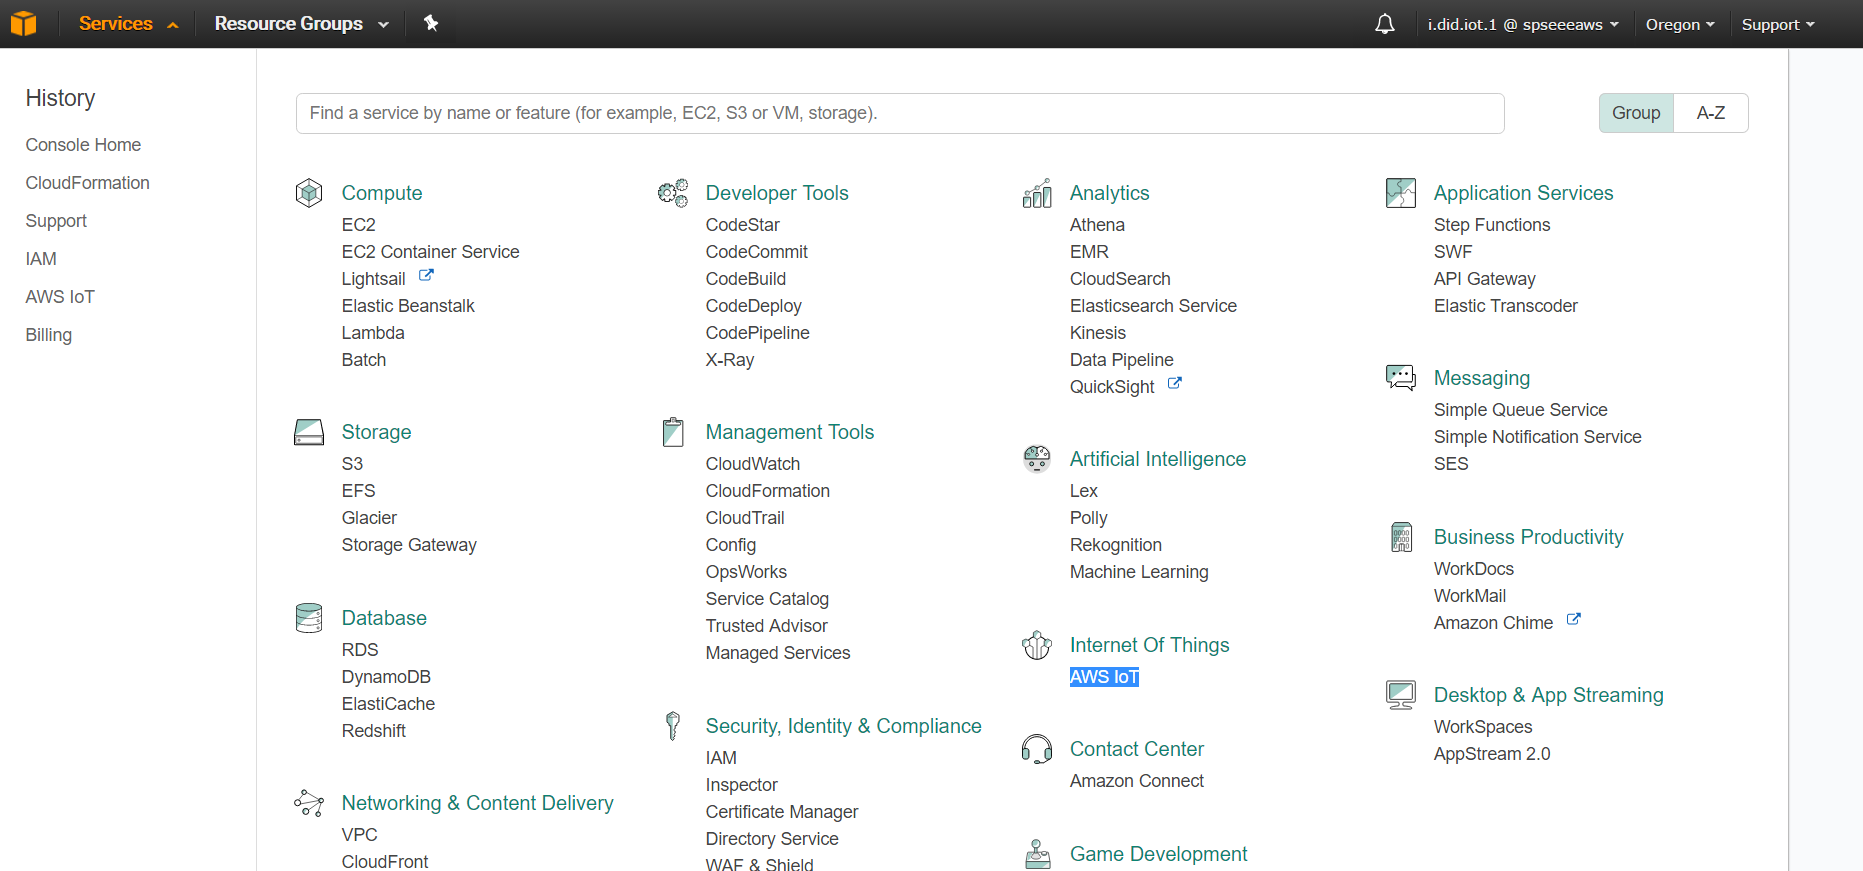Open the CodePipeline service
This screenshot has height=871, width=1863.
(757, 333)
